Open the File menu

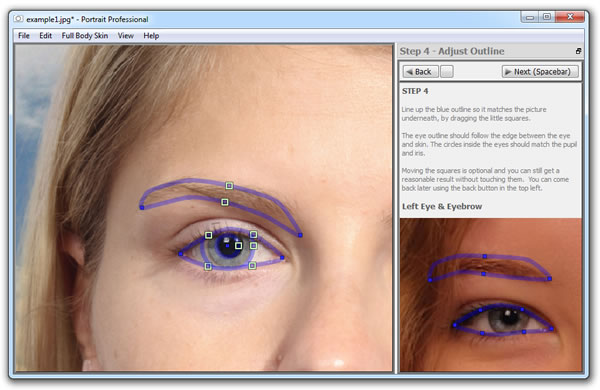coord(24,36)
